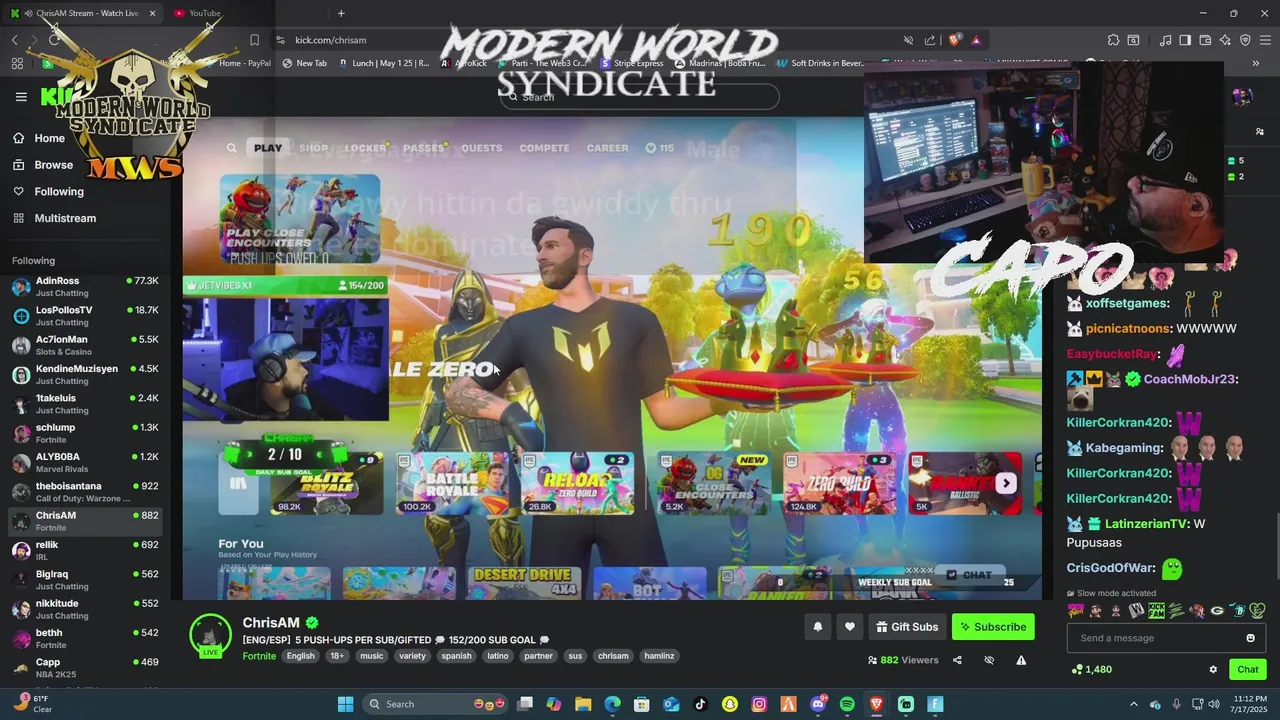Open rellik channel in Following list

pos(85,550)
